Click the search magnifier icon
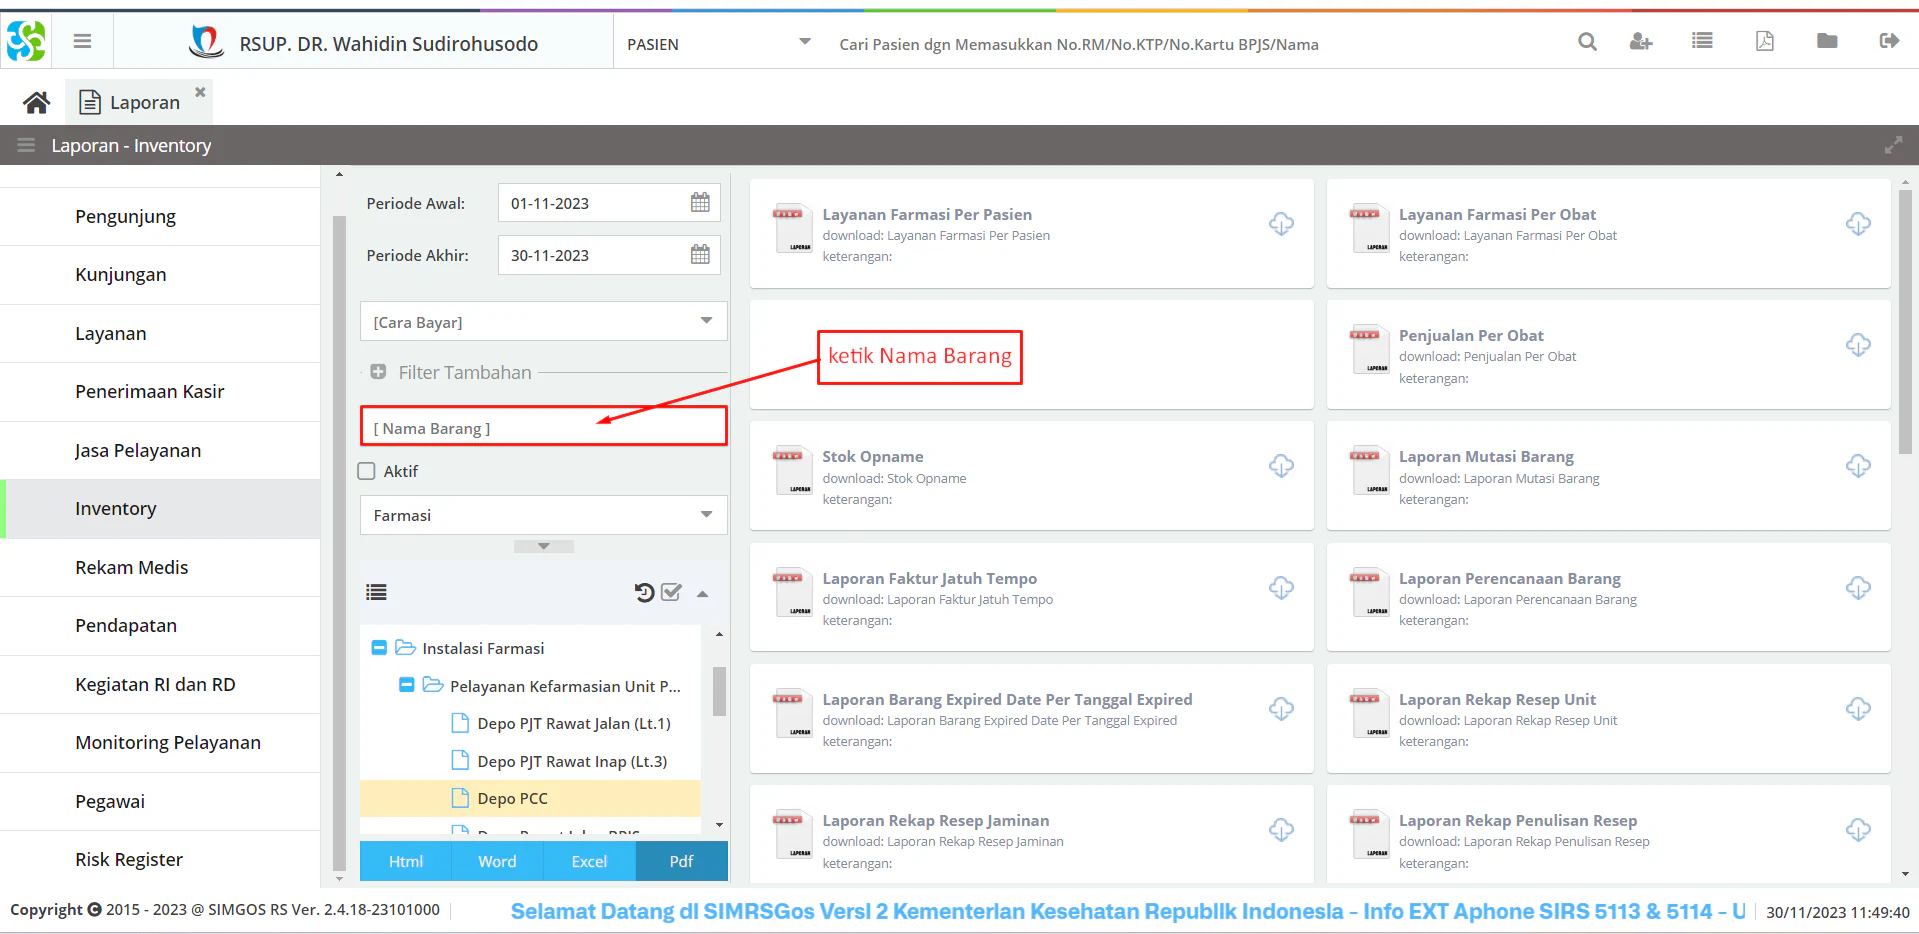The width and height of the screenshot is (1919, 934). (x=1587, y=42)
